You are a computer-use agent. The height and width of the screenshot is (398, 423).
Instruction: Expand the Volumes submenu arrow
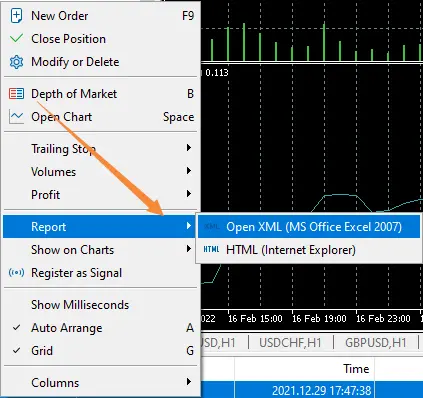[x=189, y=171]
